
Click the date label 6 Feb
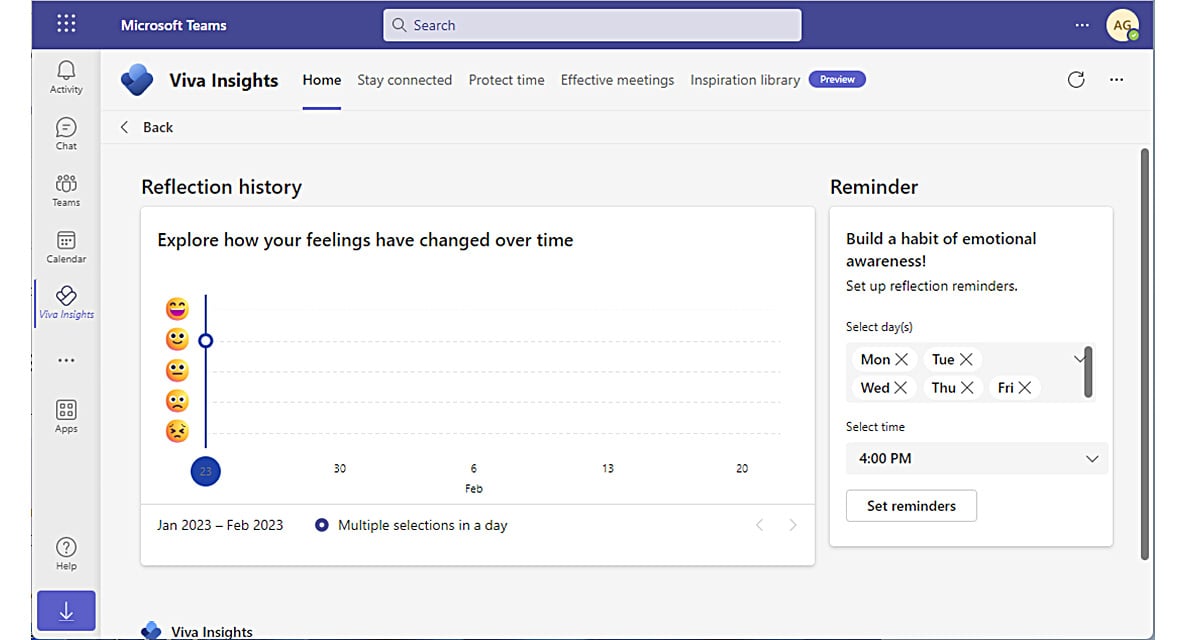click(474, 478)
